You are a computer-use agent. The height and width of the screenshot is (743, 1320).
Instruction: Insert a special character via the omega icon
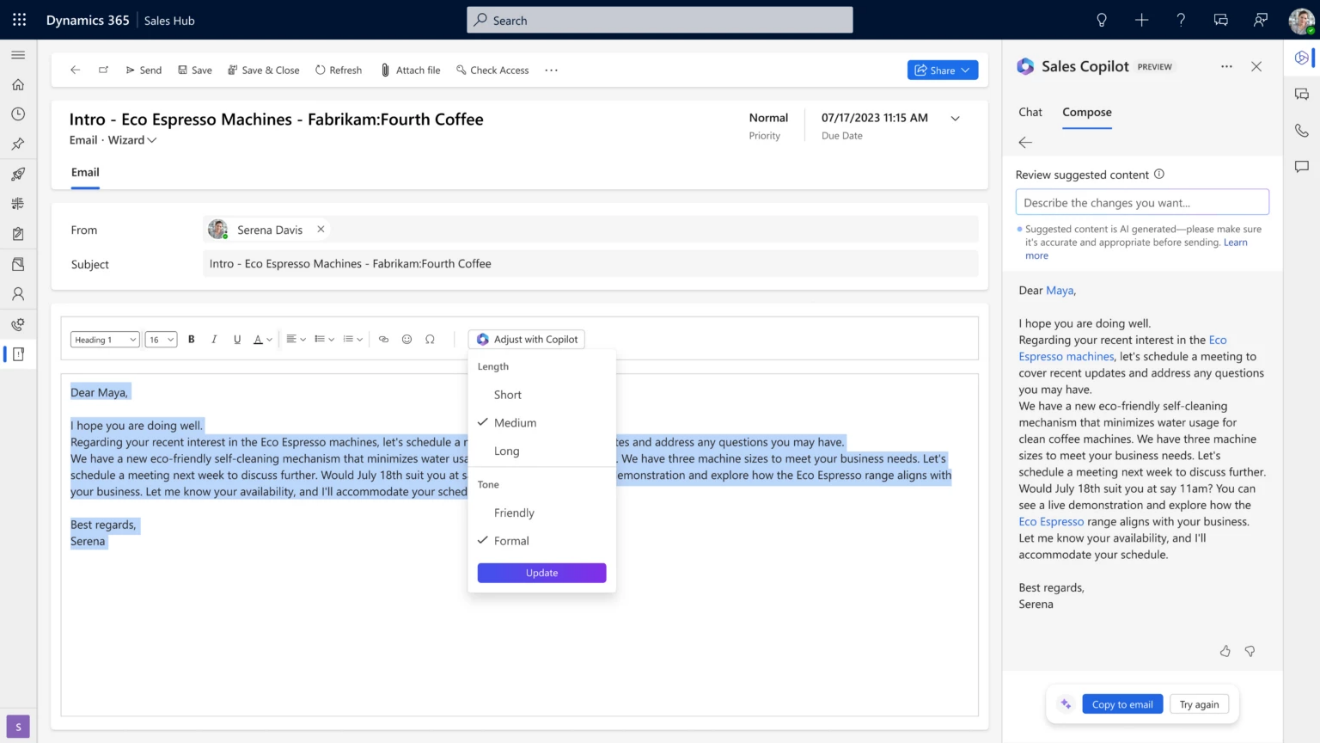pyautogui.click(x=430, y=339)
